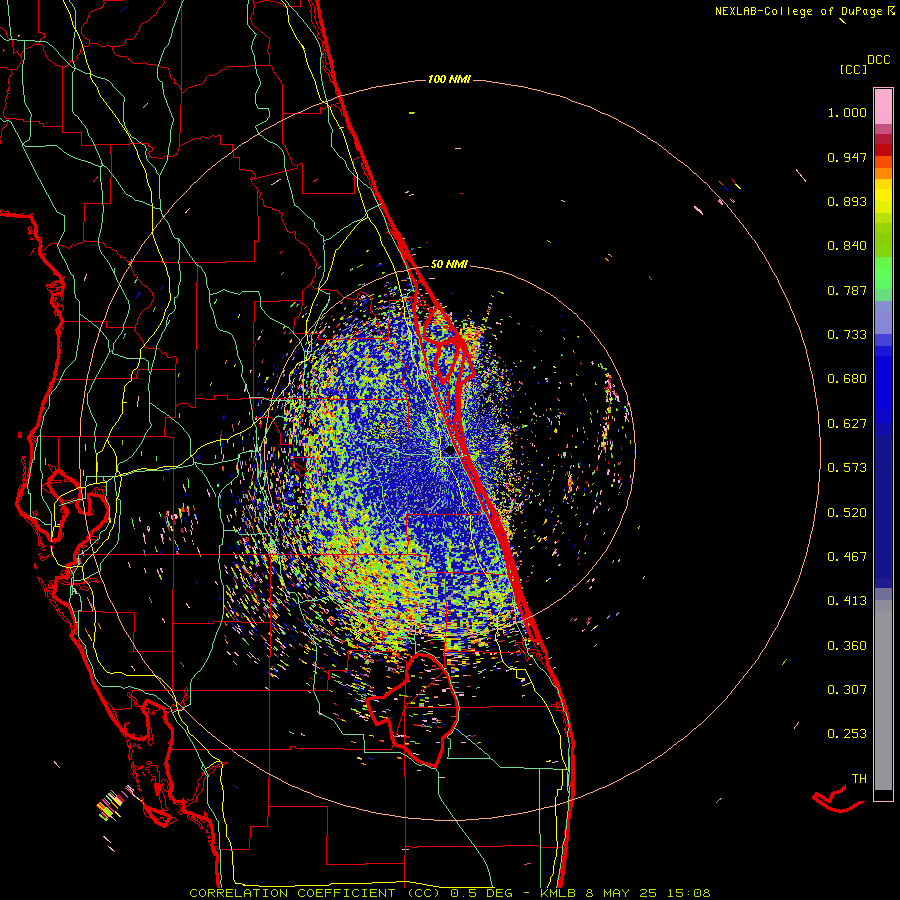Select the 0.413 scale value
This screenshot has width=900, height=900.
[x=847, y=601]
